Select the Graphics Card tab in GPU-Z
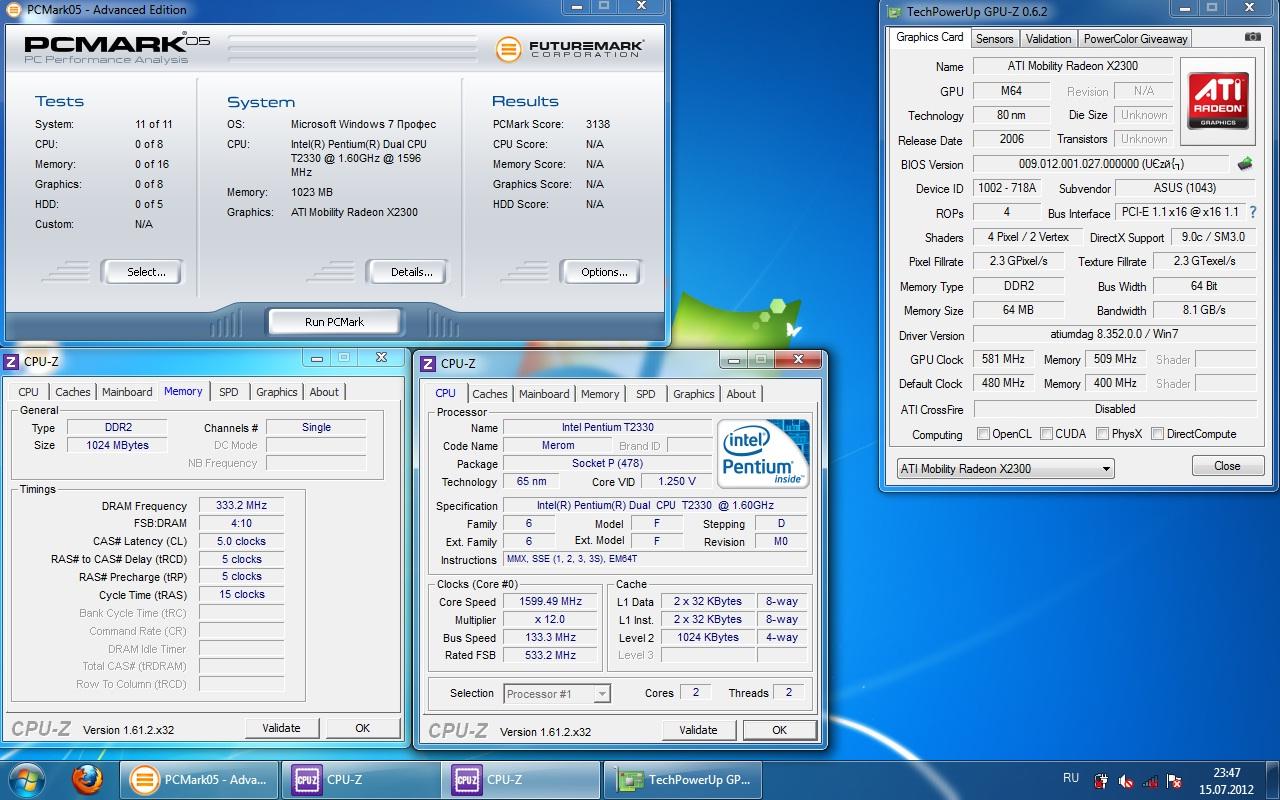1280x800 pixels. pyautogui.click(x=930, y=37)
